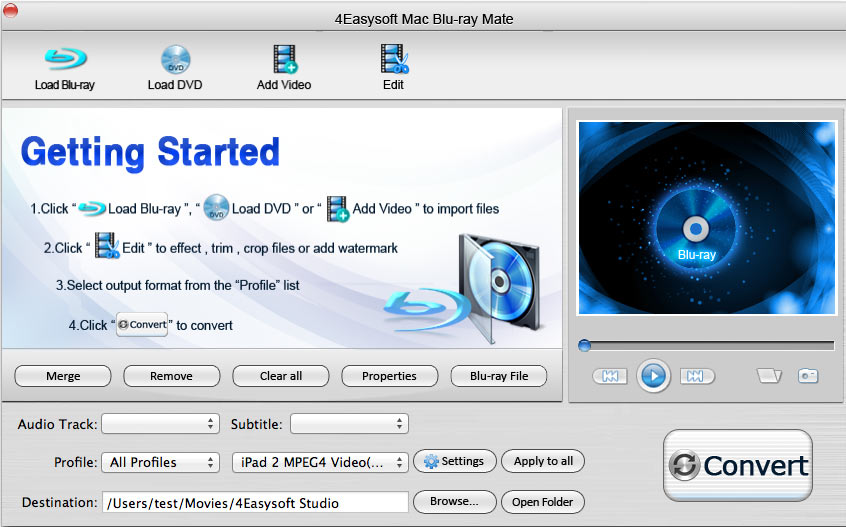Click the preview seek slider handle
846x527 pixels.
pos(584,345)
